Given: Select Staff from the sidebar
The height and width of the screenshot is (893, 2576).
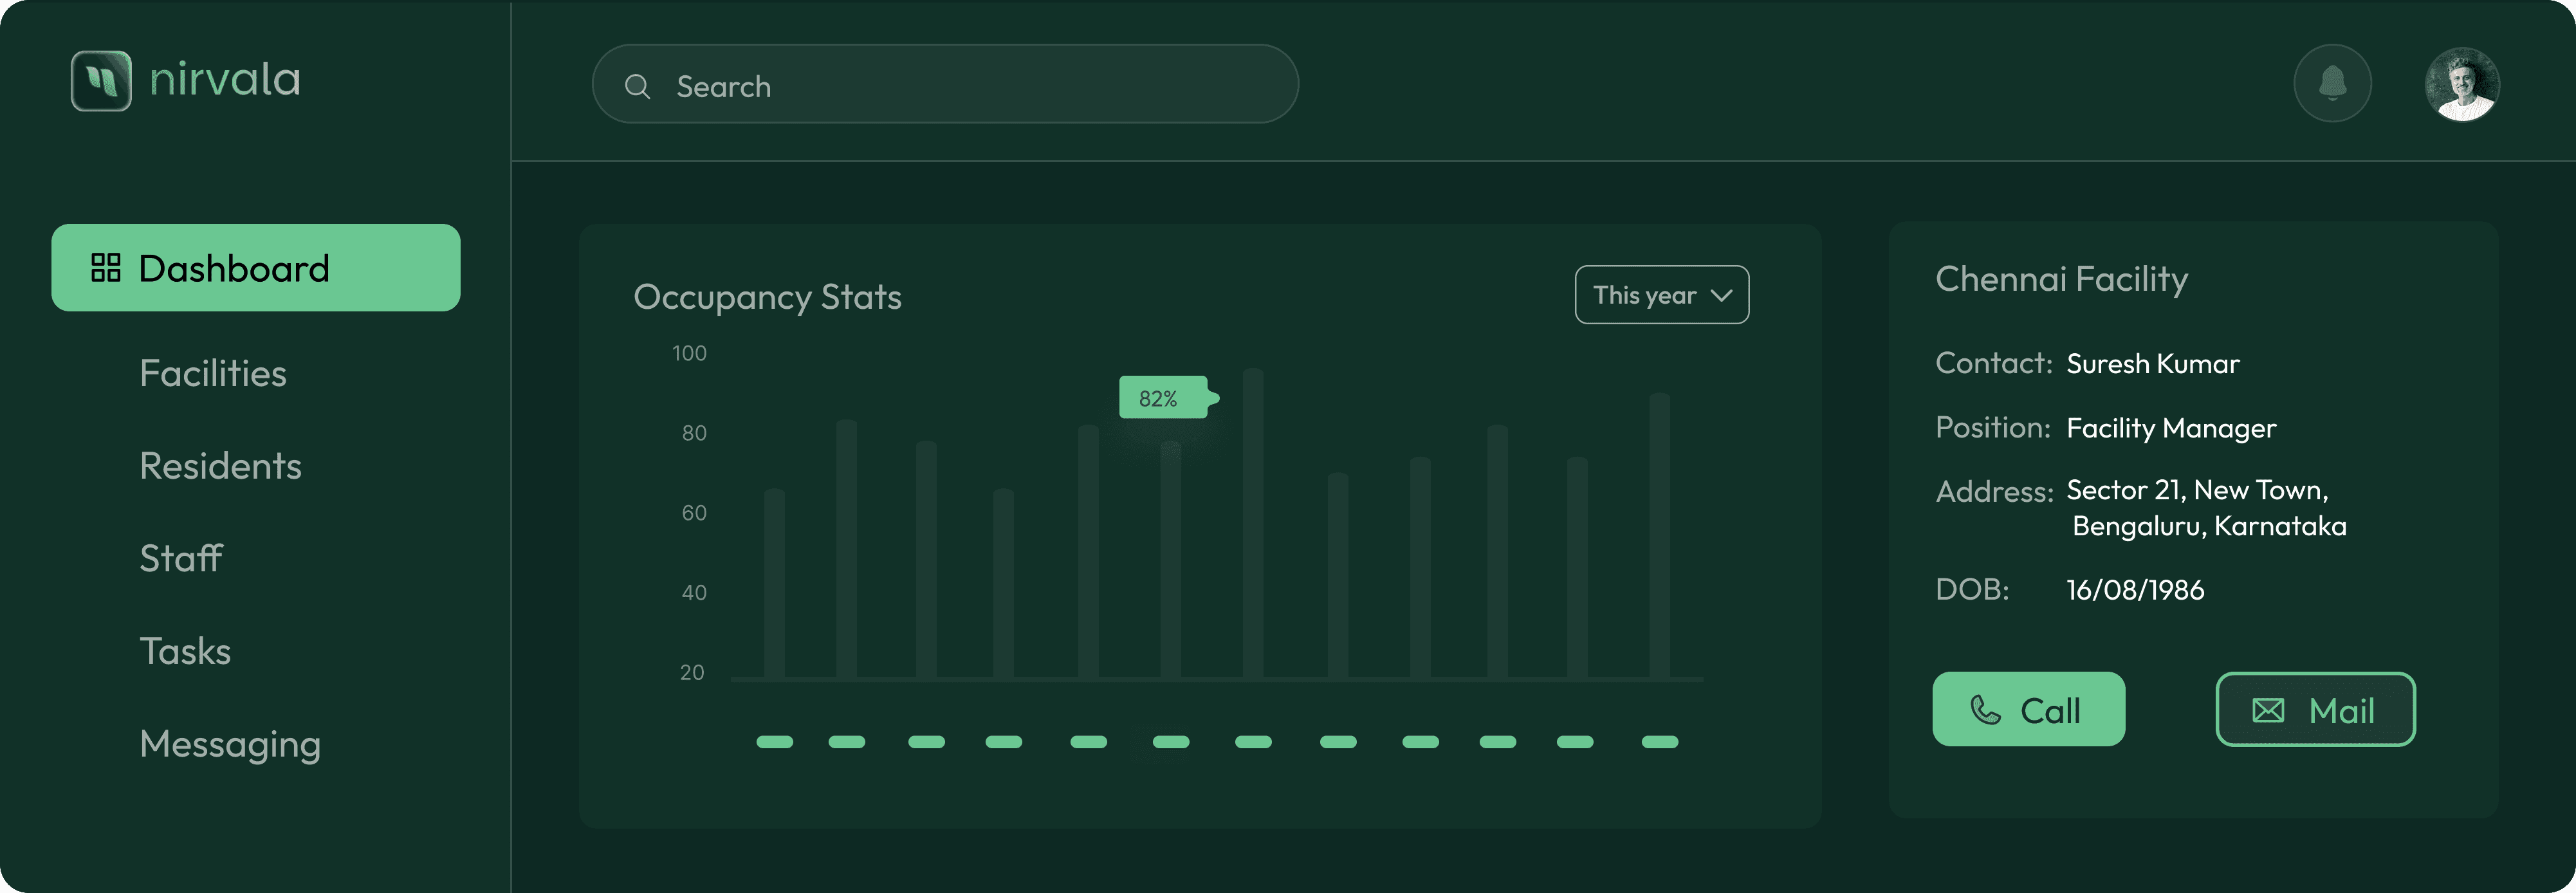Looking at the screenshot, I should coord(181,559).
